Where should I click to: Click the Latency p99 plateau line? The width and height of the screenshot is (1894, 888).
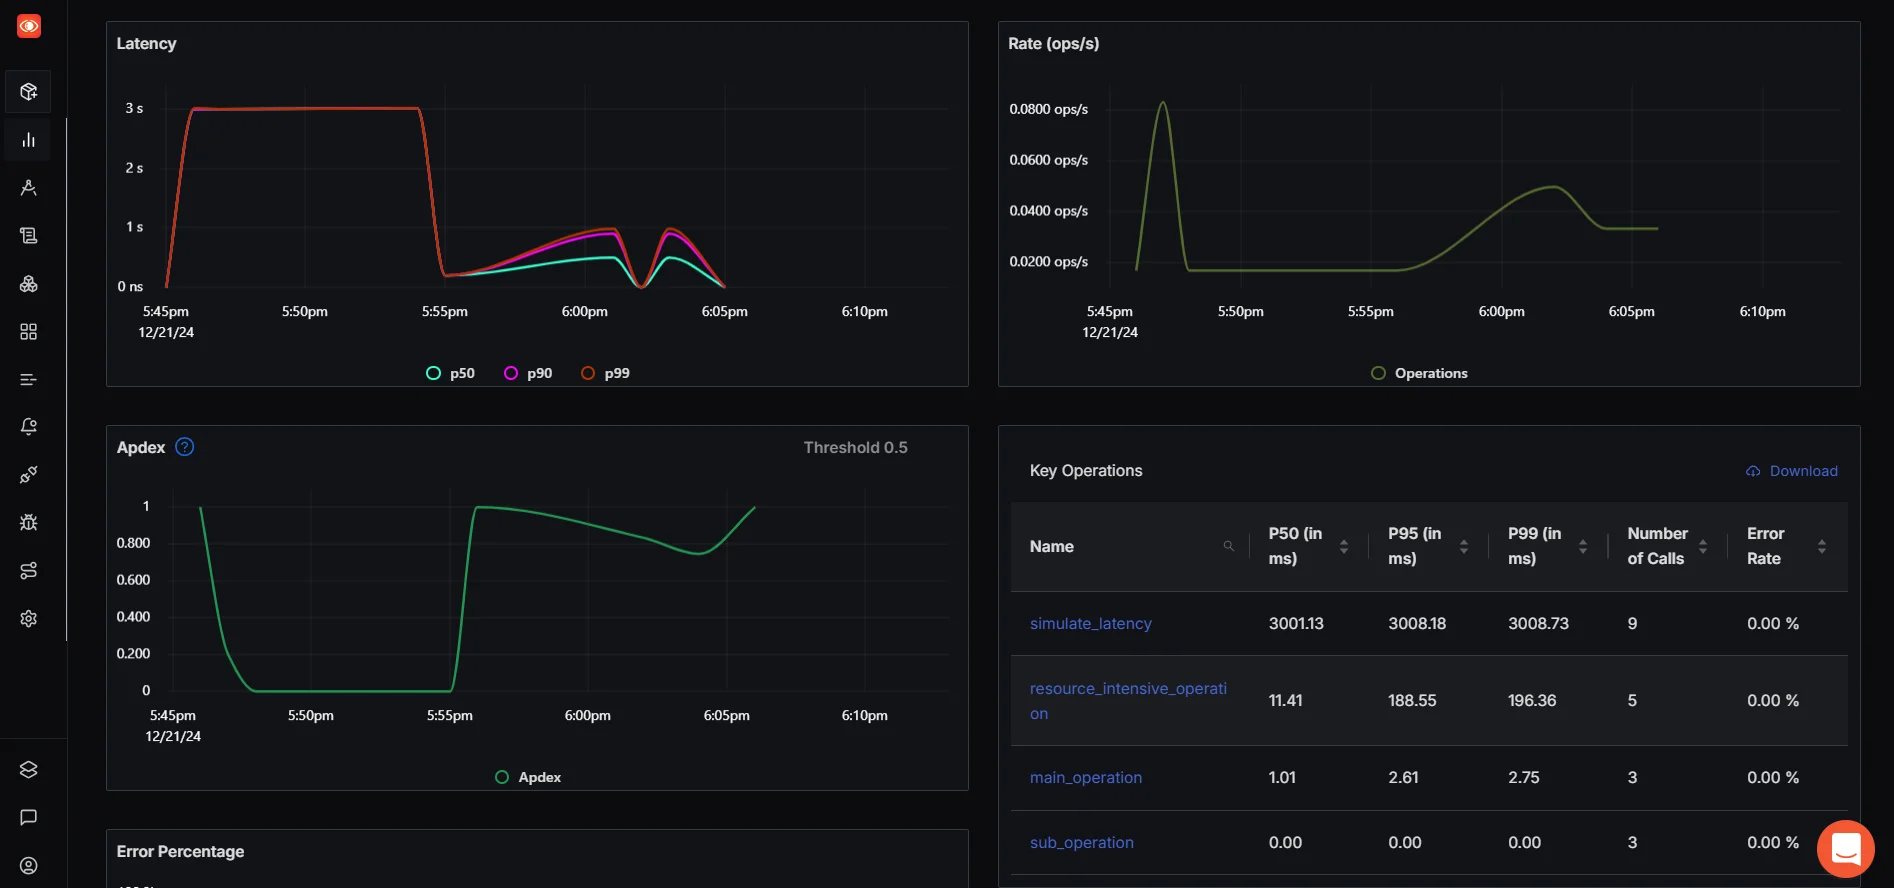tap(305, 108)
